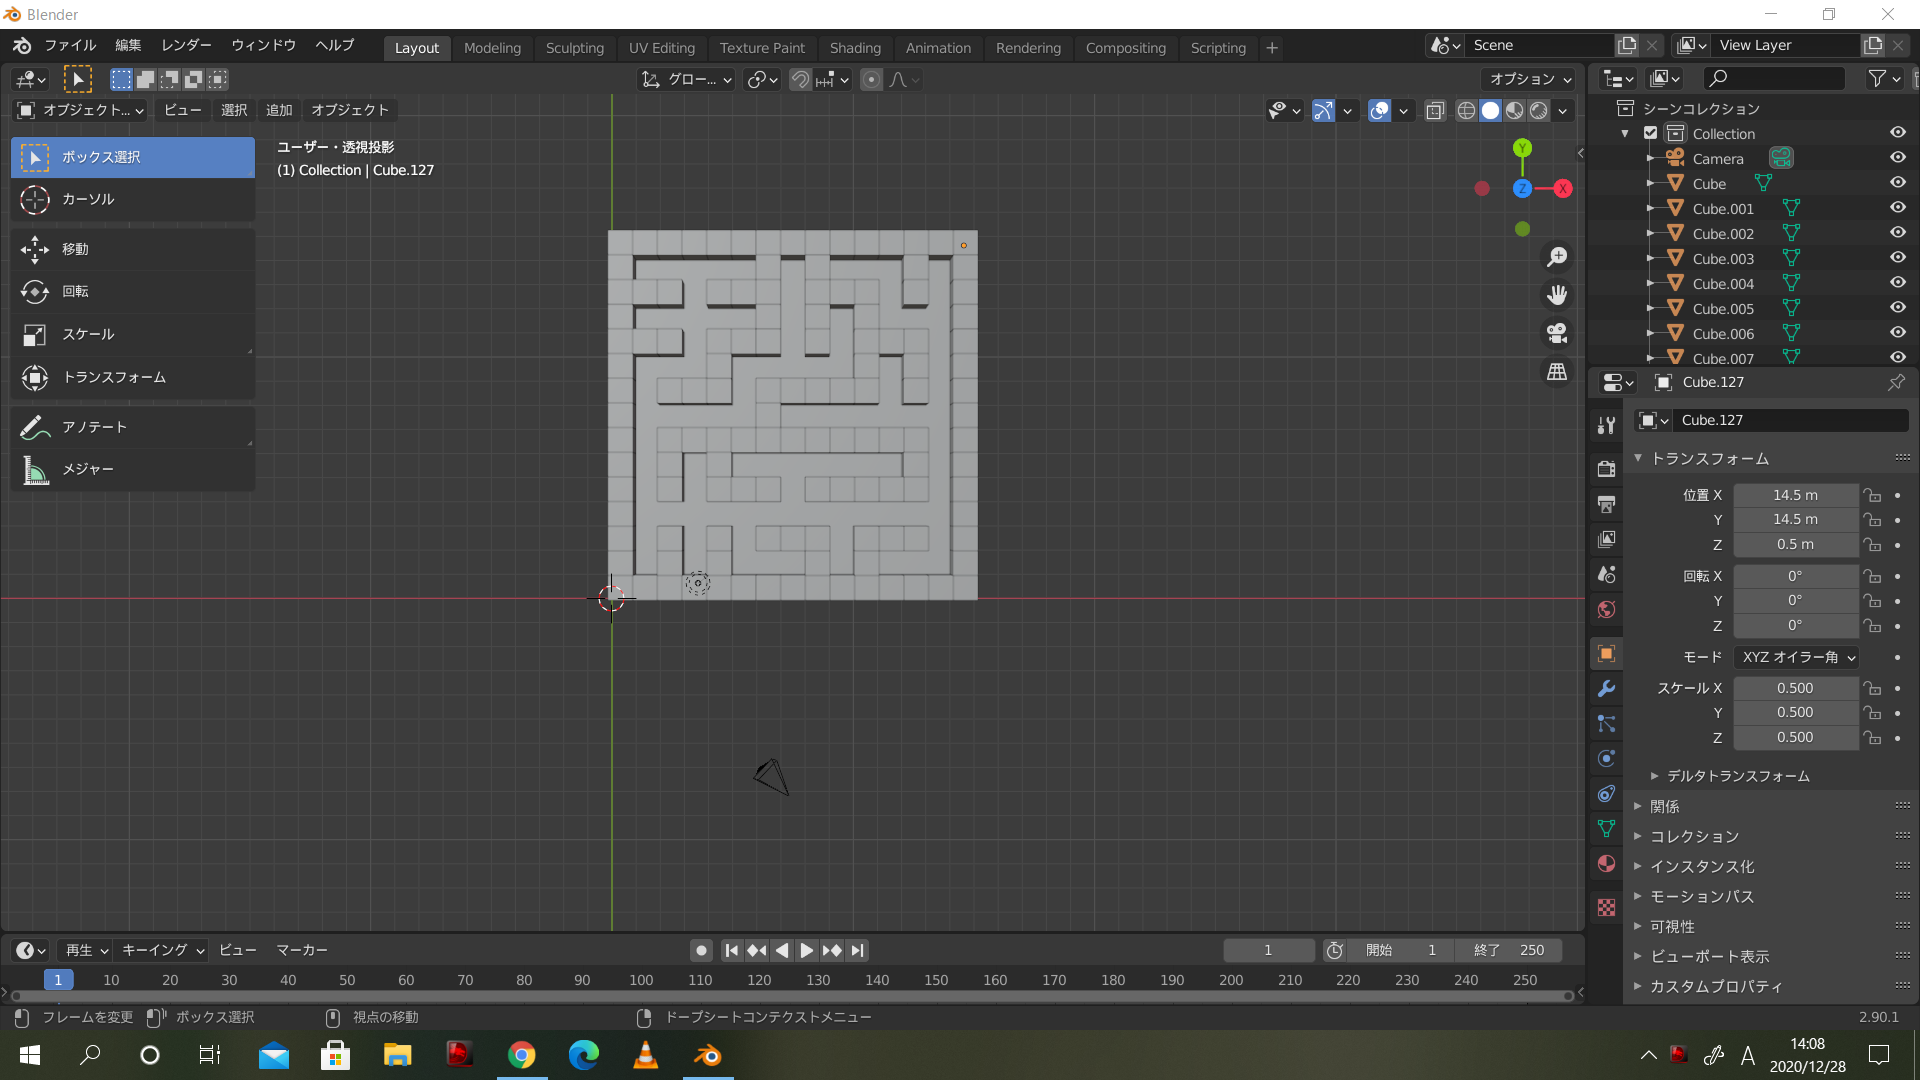Switch to the Shading workspace tab
The image size is (1920, 1080).
(x=855, y=47)
